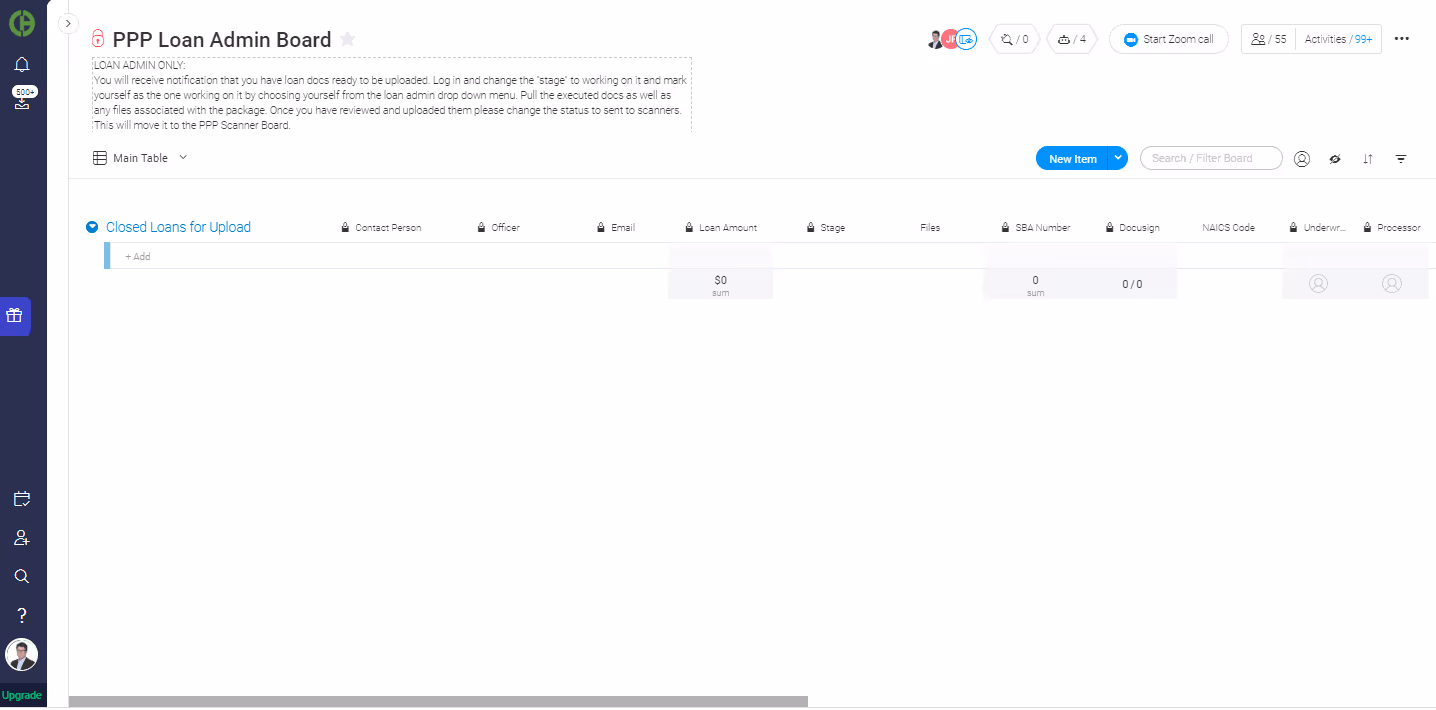This screenshot has width=1436, height=710.
Task: Click the gift icon in left sidebar
Action: [14, 316]
